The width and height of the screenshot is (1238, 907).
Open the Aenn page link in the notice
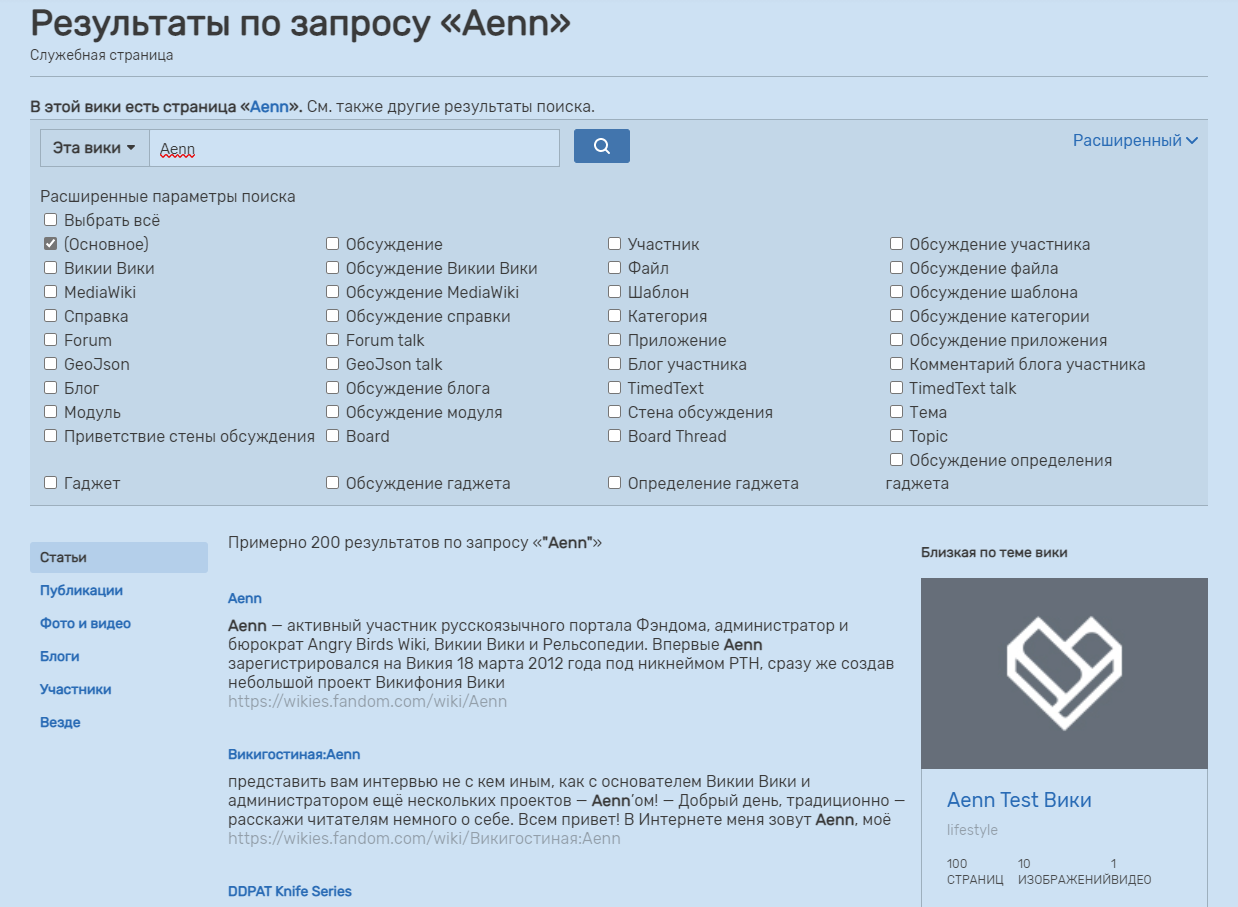269,106
